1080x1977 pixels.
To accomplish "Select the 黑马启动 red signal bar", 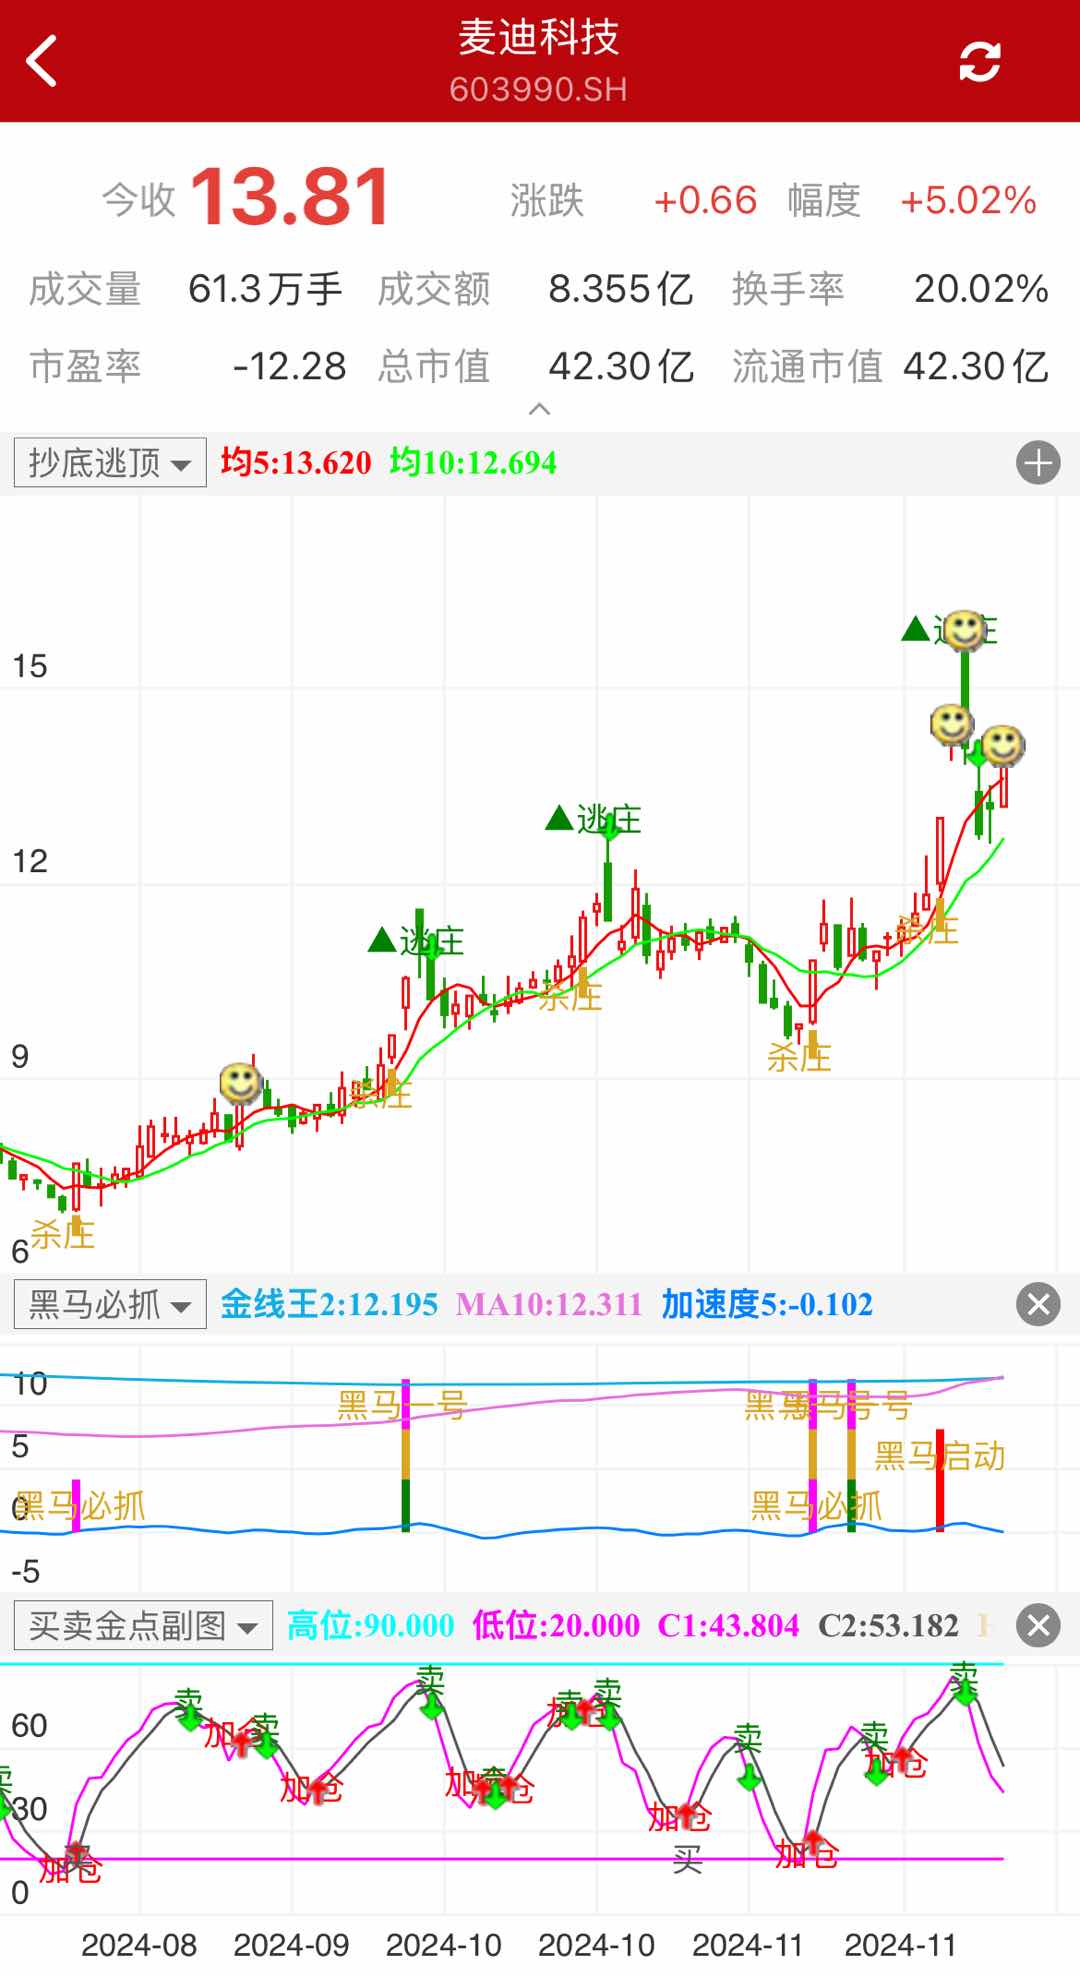I will point(940,1480).
